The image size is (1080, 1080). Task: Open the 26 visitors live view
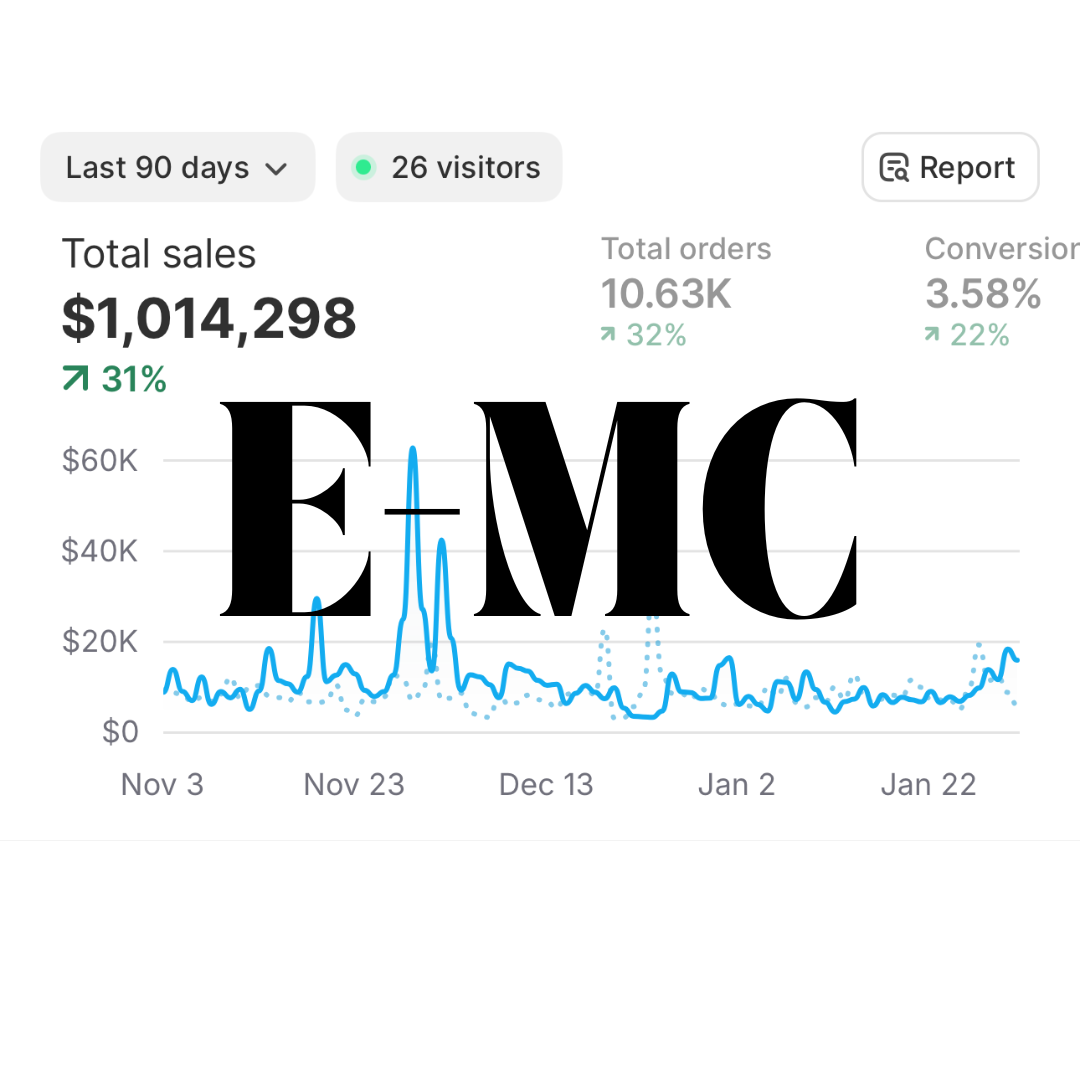click(x=449, y=167)
